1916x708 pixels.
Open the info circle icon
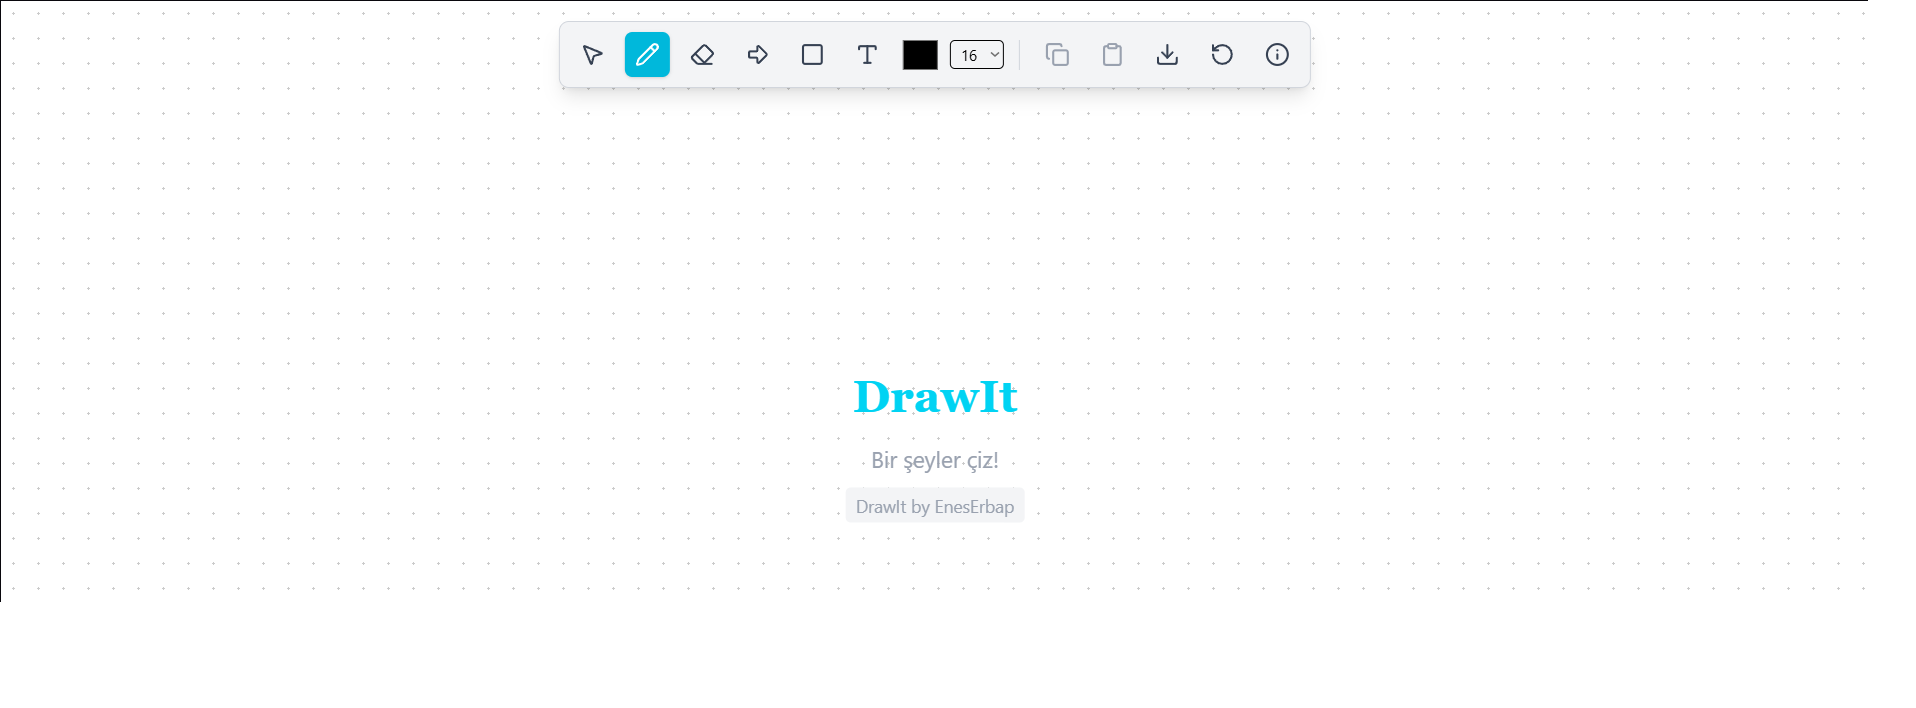click(x=1277, y=55)
